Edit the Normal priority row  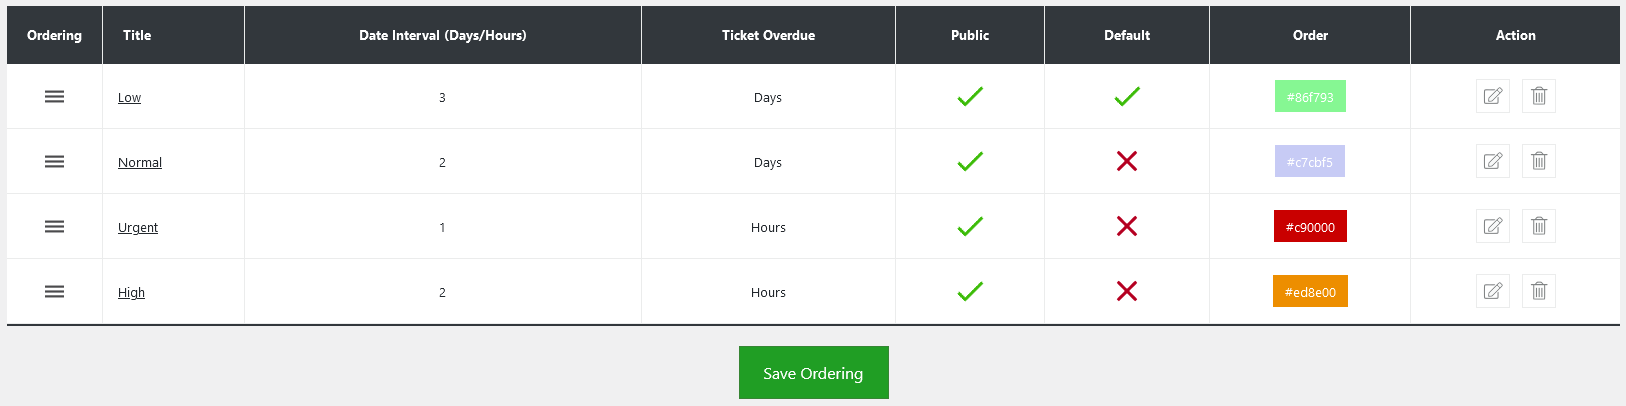pyautogui.click(x=1492, y=161)
